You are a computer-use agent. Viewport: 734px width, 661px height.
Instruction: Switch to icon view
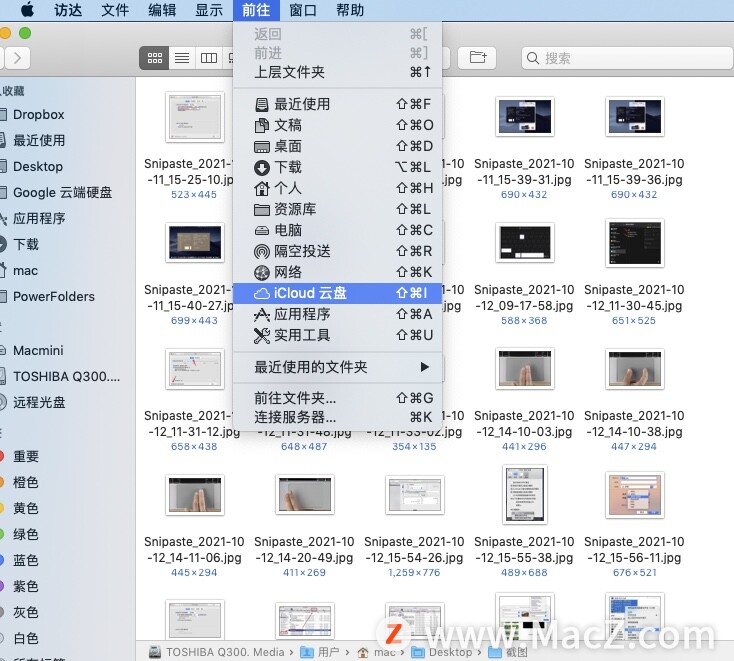click(x=154, y=58)
